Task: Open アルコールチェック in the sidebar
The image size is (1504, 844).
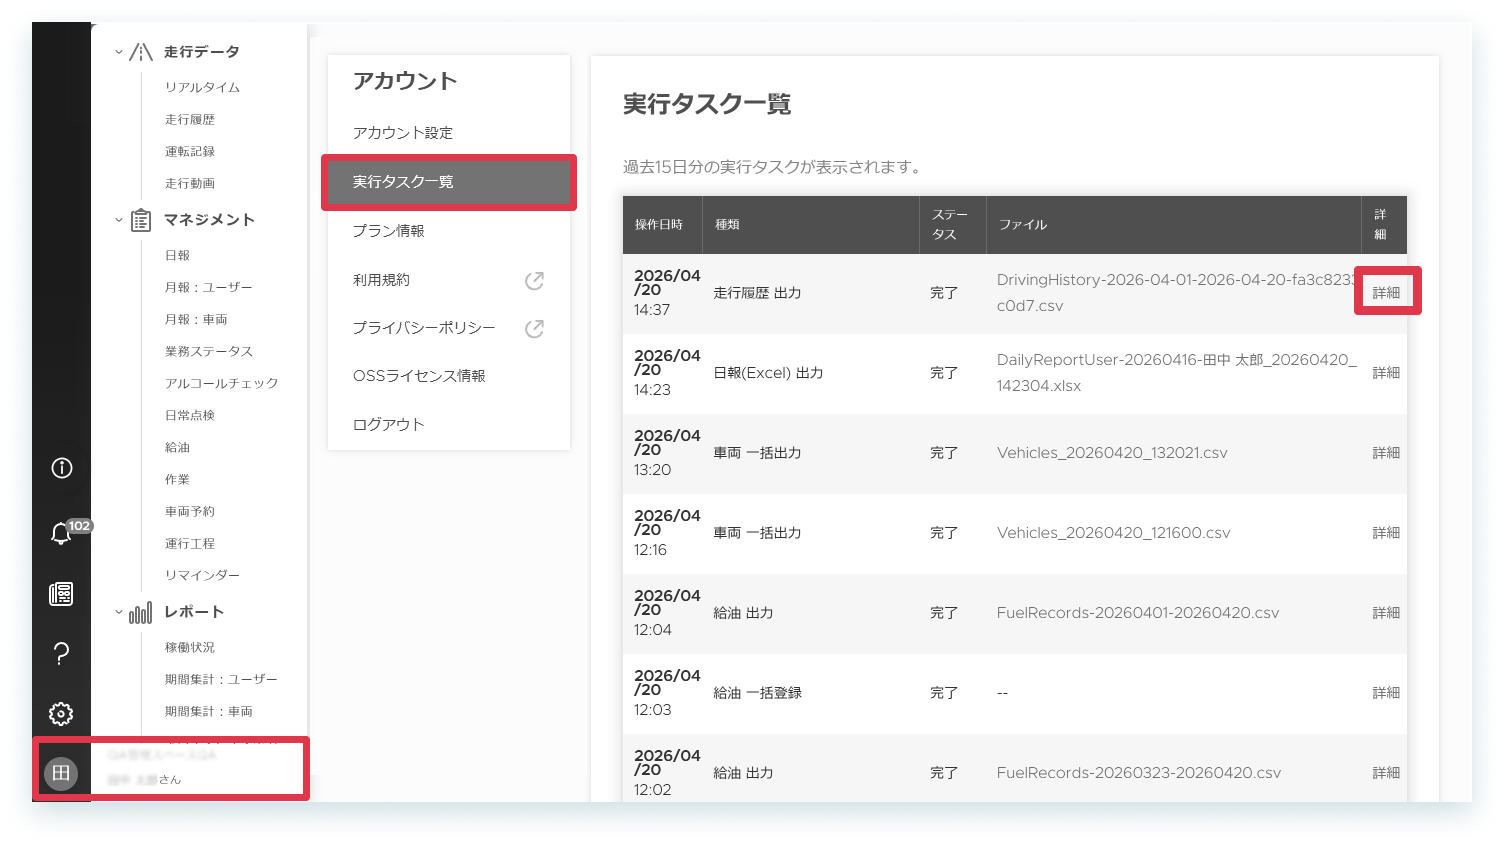Action: [221, 384]
